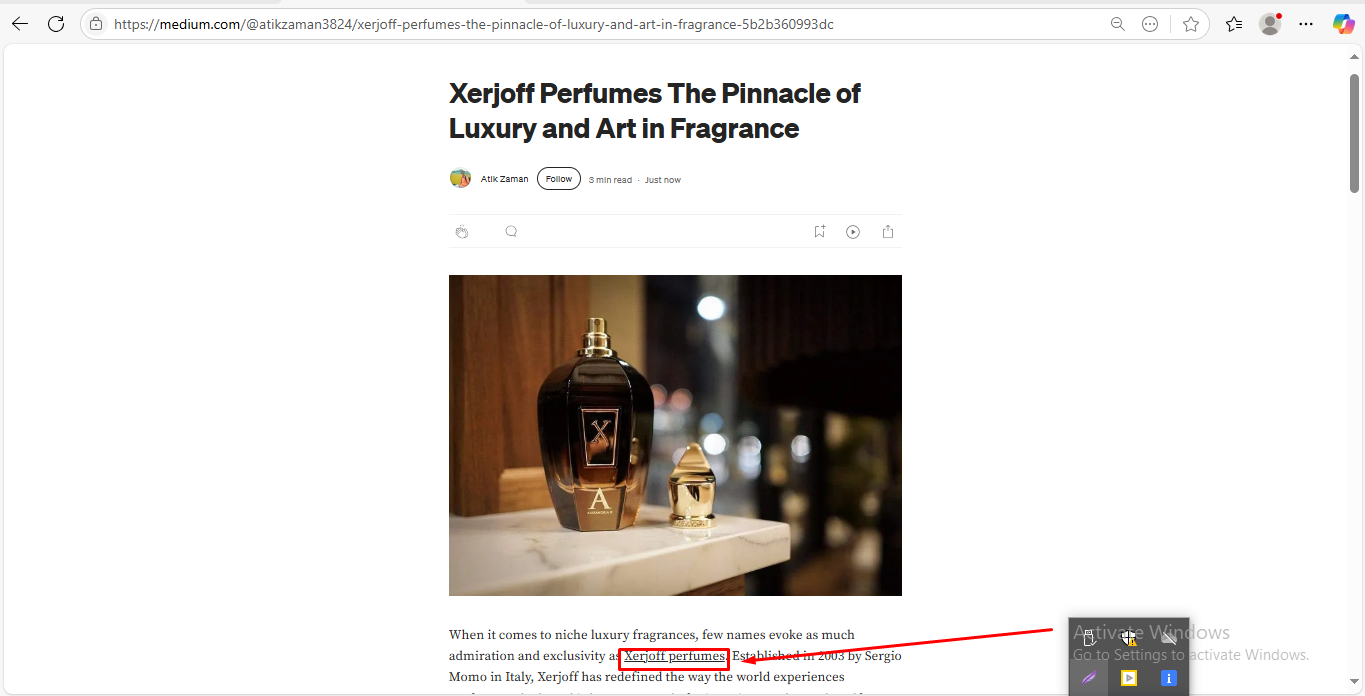Open the article comments bubble icon
Screen dimensions: 1365x696
coord(511,232)
